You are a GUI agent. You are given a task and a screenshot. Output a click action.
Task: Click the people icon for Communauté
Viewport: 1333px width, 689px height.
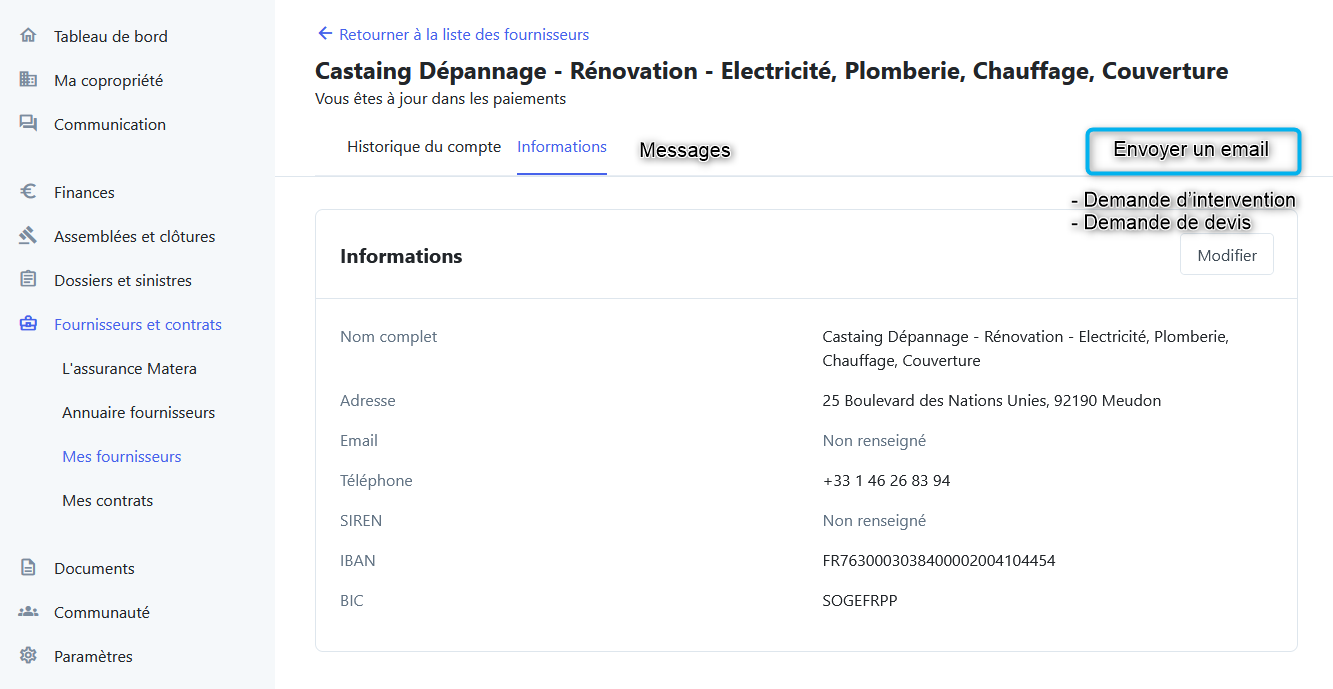click(28, 612)
